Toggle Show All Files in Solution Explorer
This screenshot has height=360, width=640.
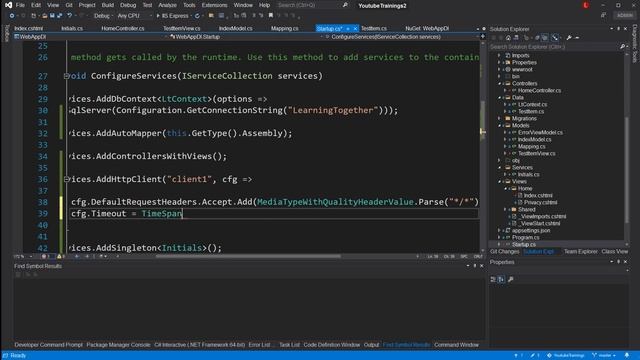[544, 38]
